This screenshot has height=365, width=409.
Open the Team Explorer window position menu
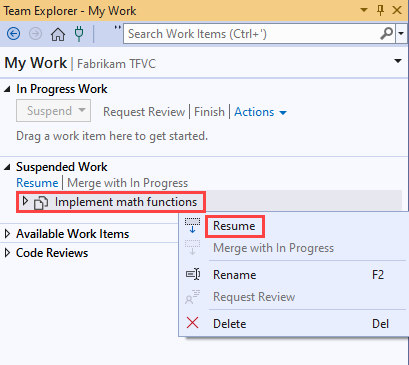pyautogui.click(x=364, y=10)
